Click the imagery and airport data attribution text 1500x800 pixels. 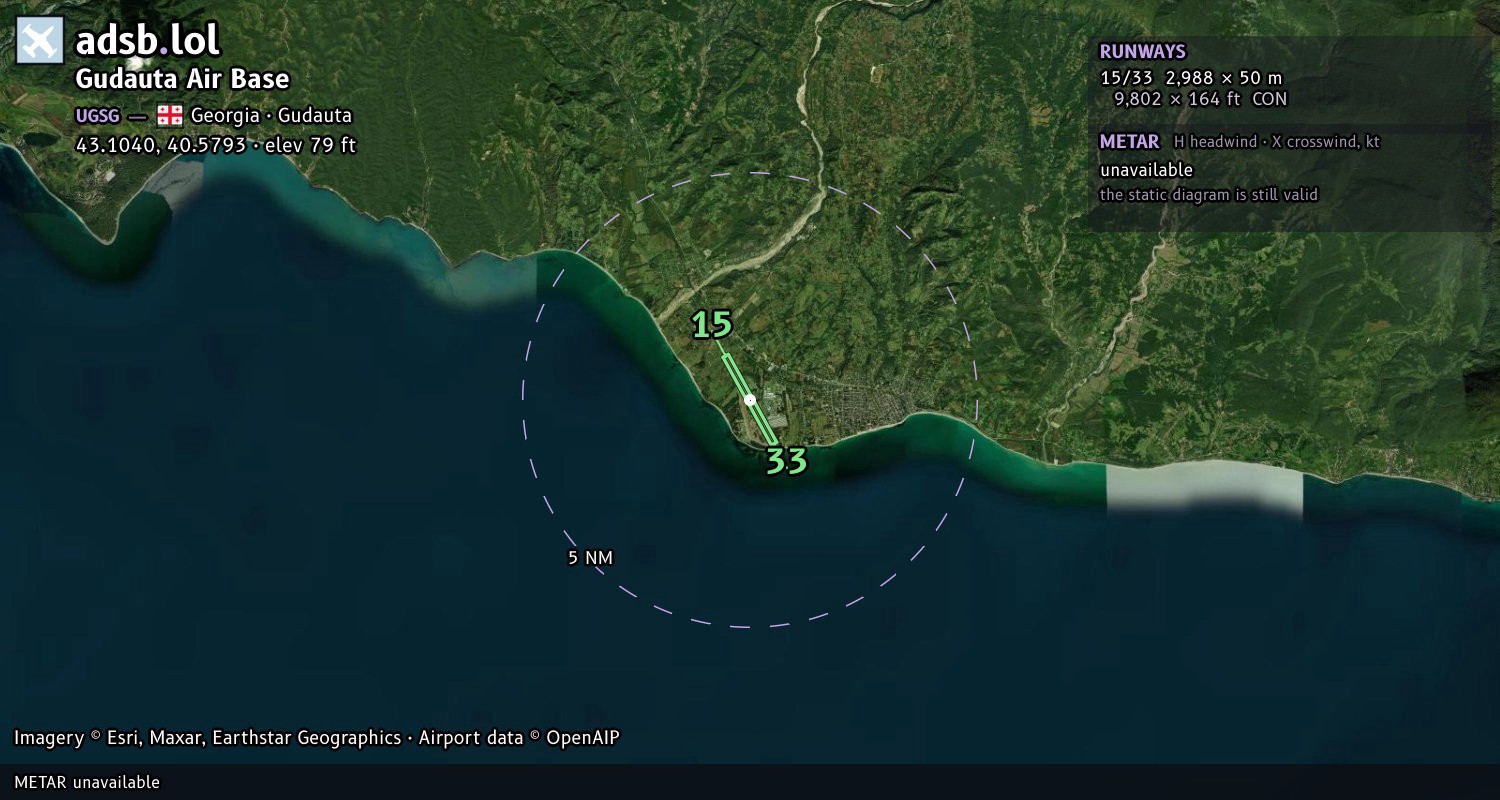click(x=317, y=738)
